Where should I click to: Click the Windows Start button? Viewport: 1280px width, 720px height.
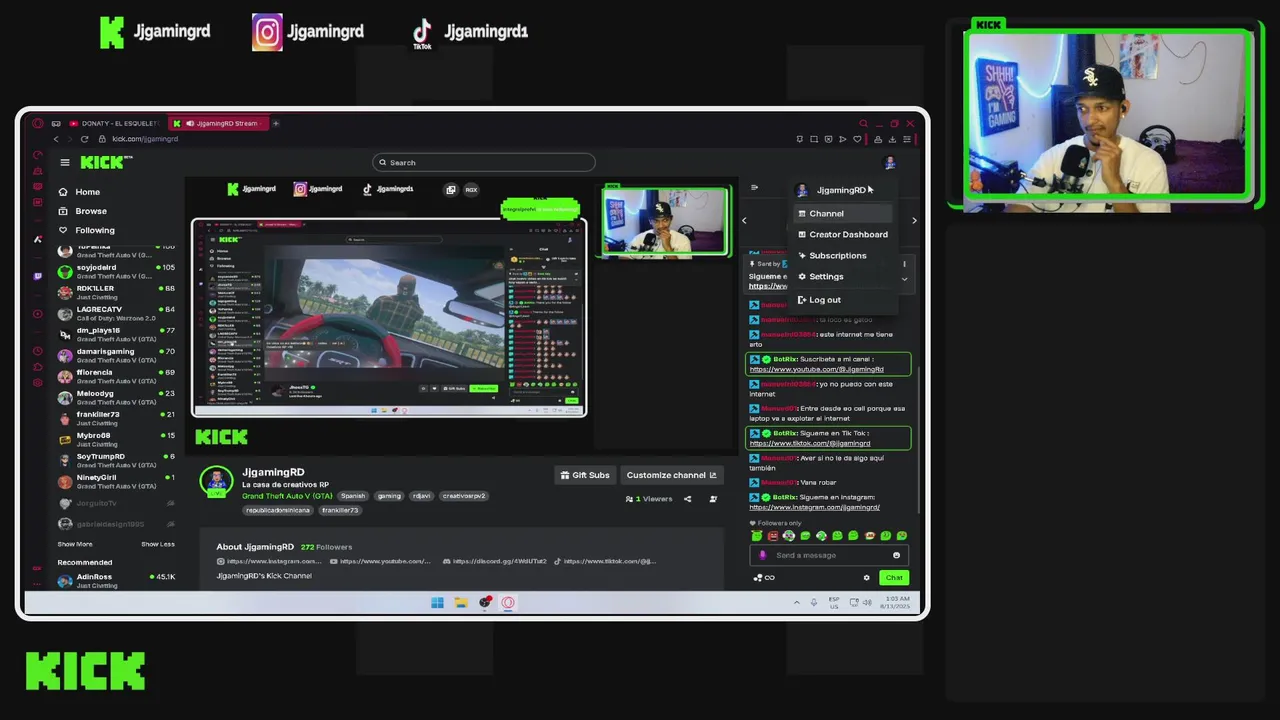coord(437,602)
